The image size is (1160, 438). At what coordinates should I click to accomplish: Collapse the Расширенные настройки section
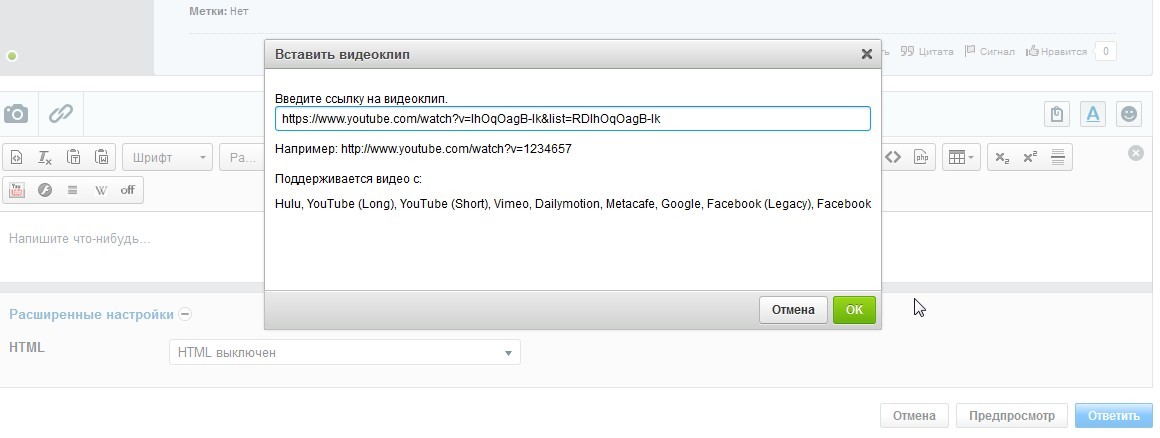point(185,314)
